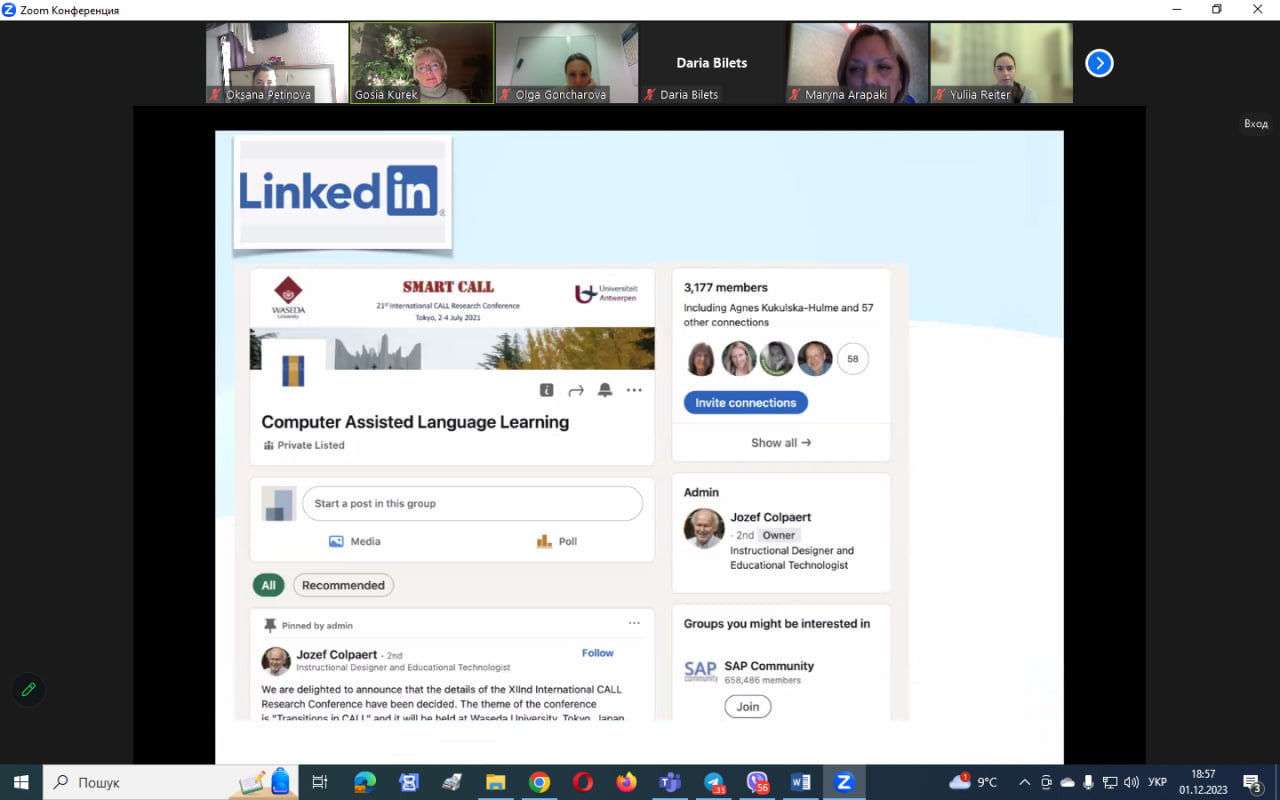Switch the keyboard language from УКР
The image size is (1280, 800).
pos(1157,782)
